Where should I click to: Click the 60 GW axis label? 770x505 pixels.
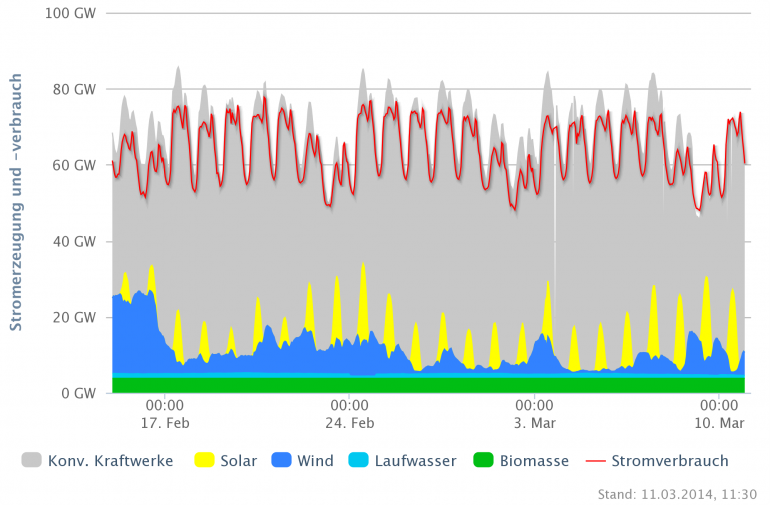[x=74, y=165]
